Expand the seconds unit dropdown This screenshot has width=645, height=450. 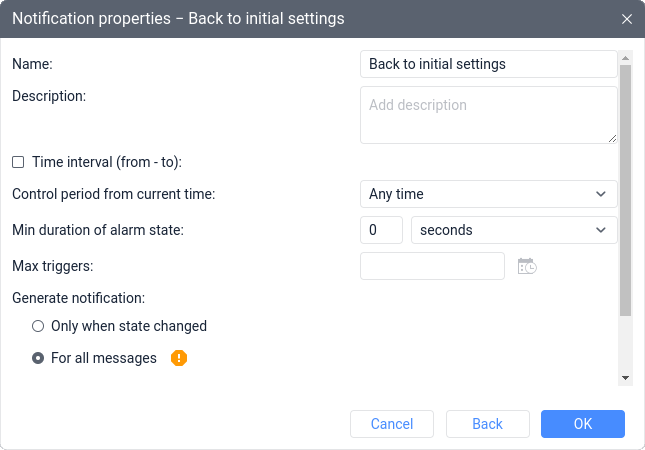point(514,230)
